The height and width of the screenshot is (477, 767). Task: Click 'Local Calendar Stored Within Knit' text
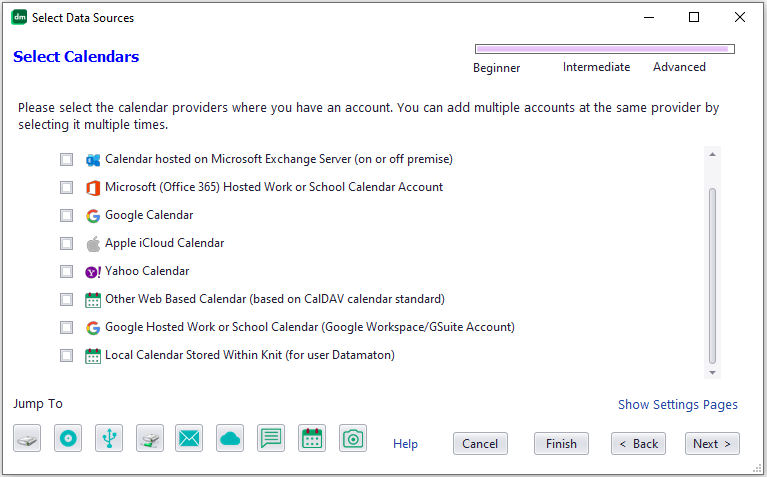pyautogui.click(x=193, y=355)
